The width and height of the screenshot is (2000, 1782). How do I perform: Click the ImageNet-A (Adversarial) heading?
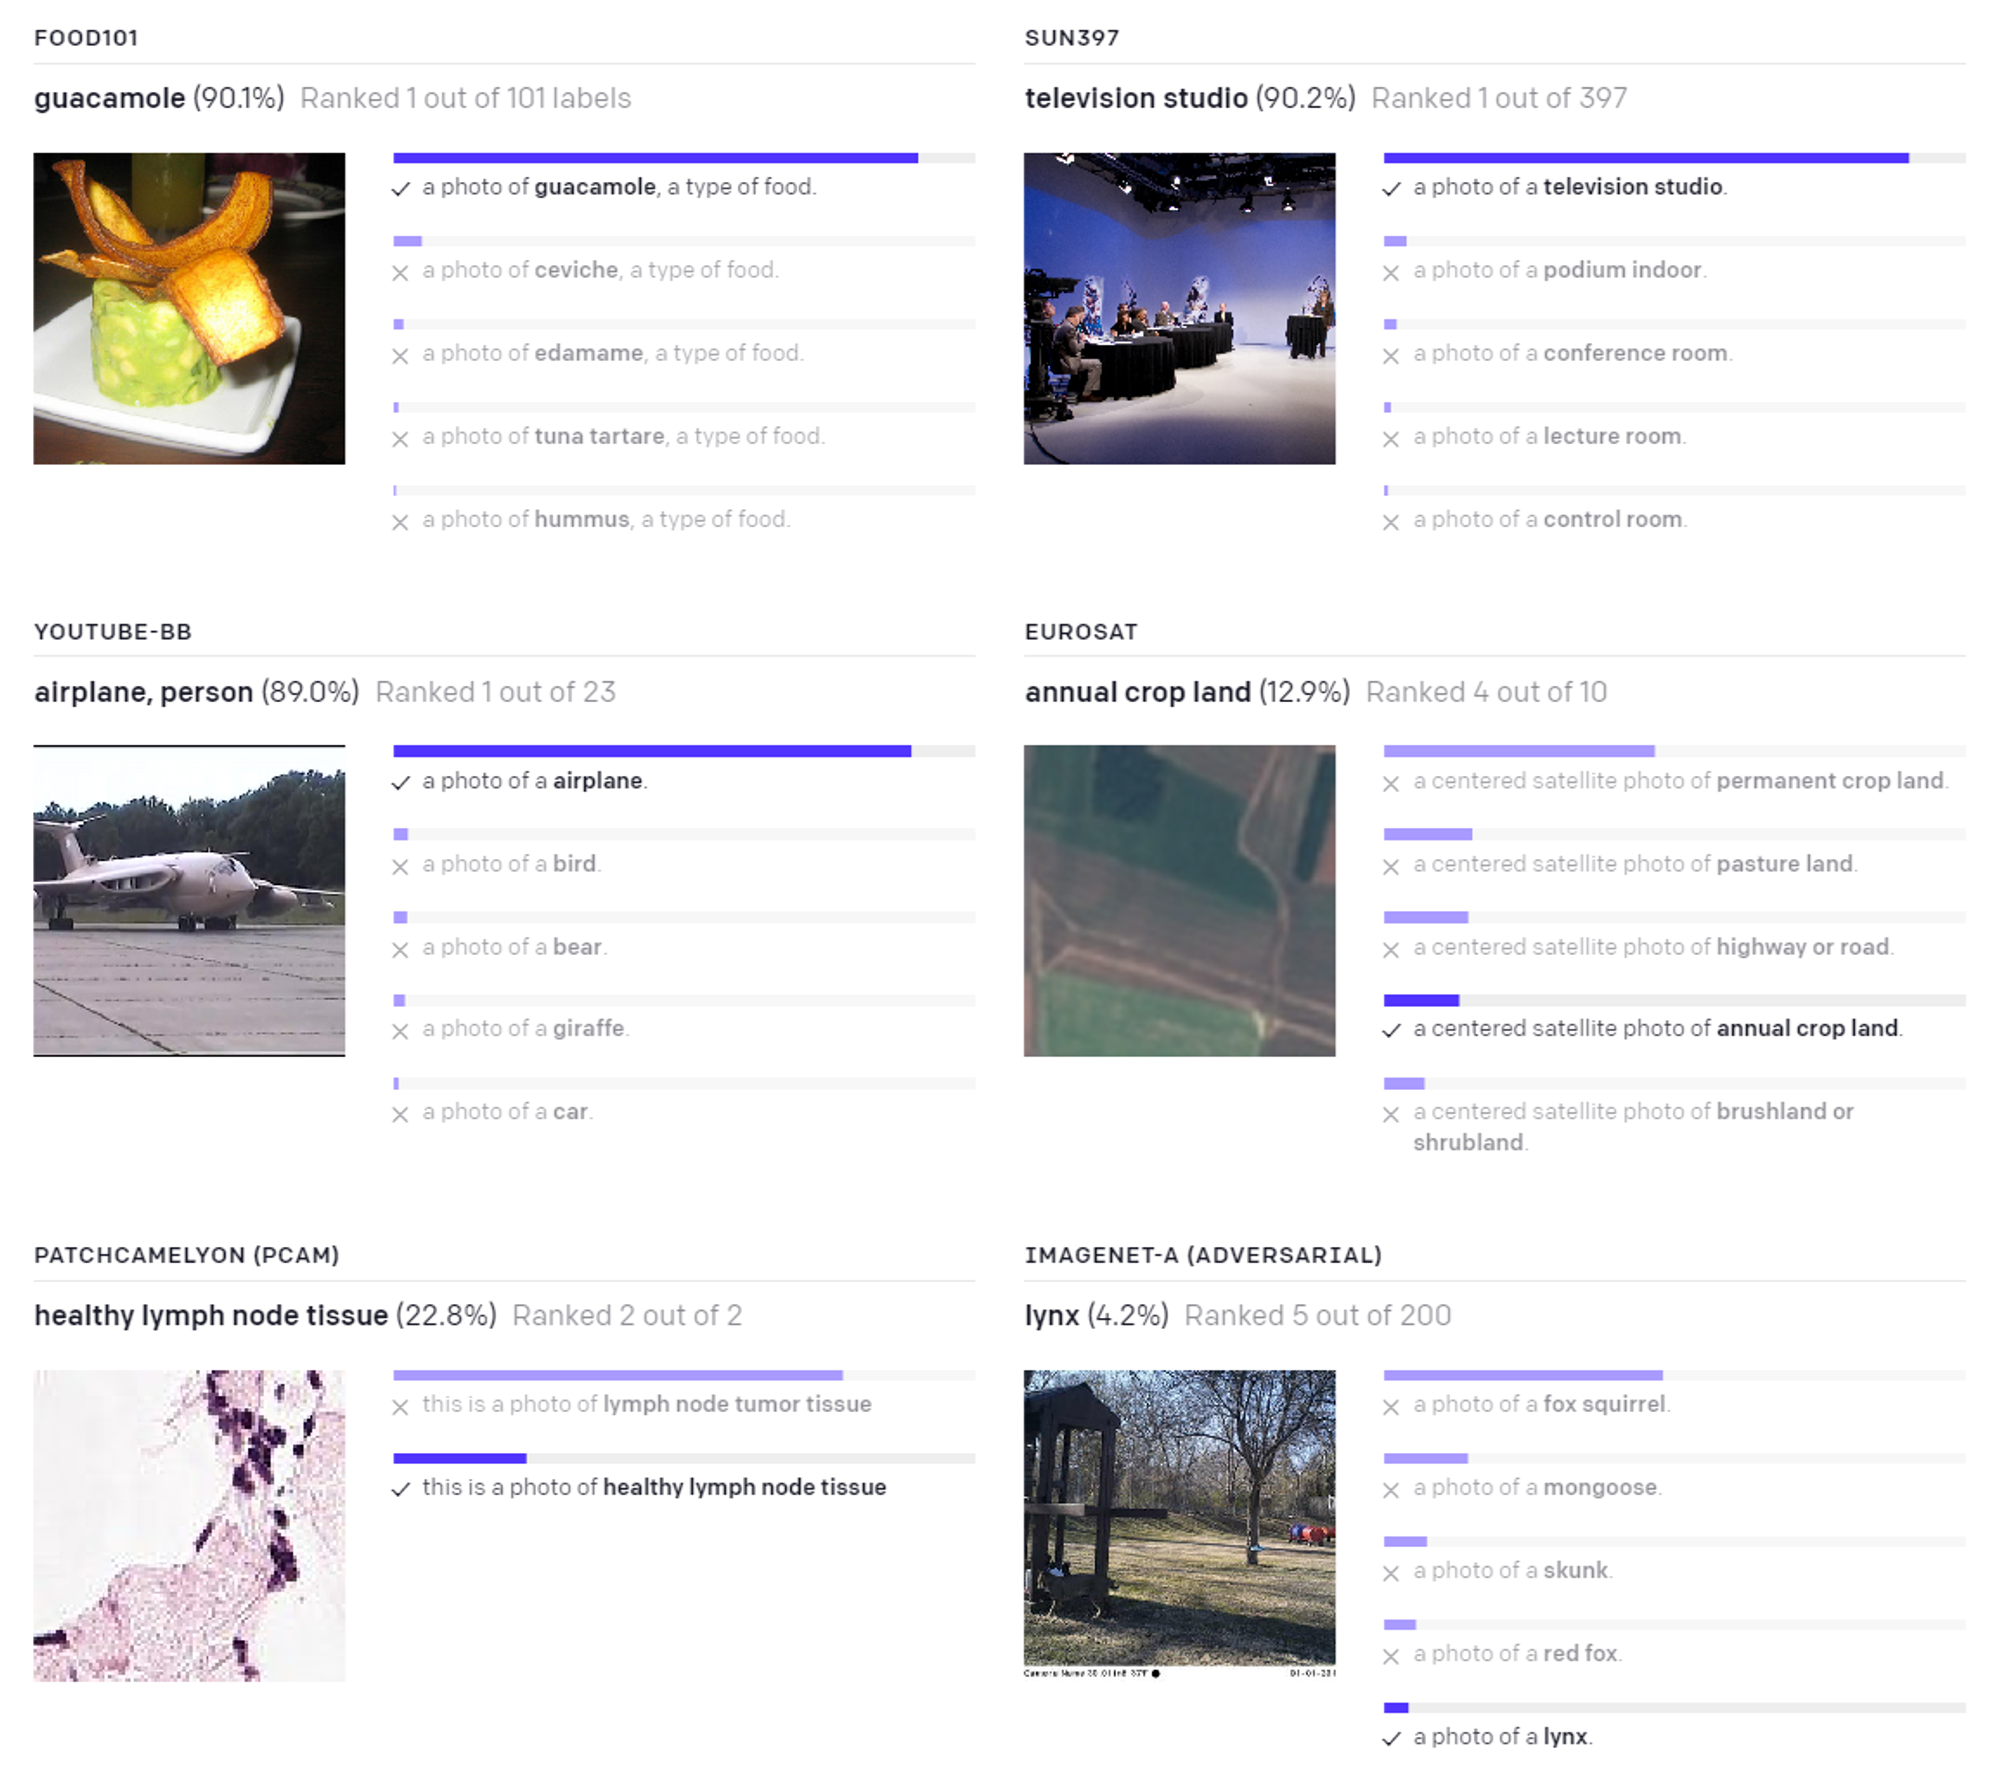(1203, 1255)
